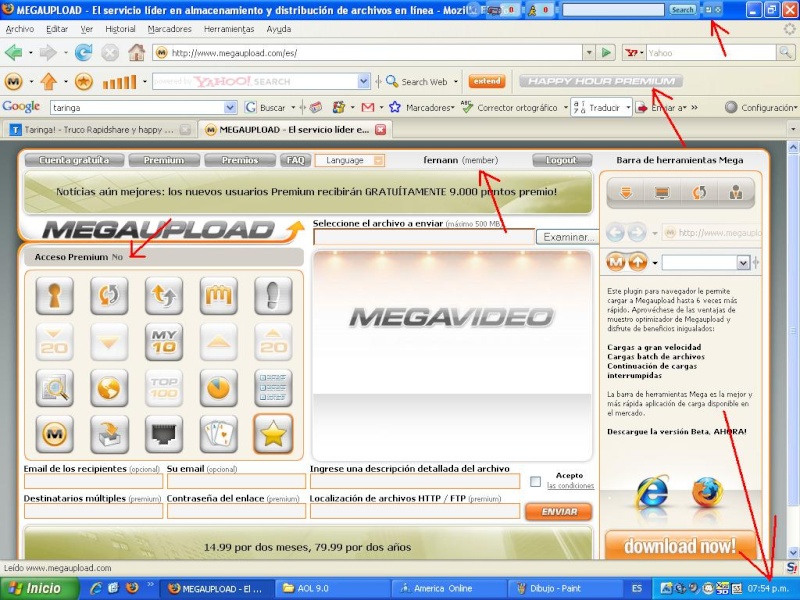The width and height of the screenshot is (800, 600).
Task: Open the TOP 100 icon
Action: pos(164,388)
